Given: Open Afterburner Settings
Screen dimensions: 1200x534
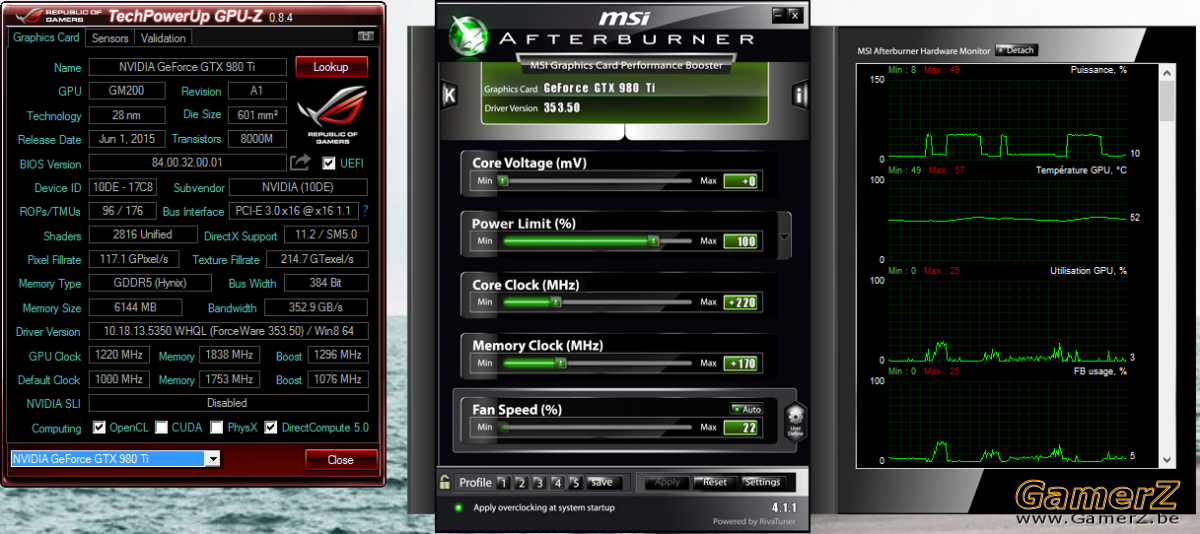Looking at the screenshot, I should tap(763, 482).
